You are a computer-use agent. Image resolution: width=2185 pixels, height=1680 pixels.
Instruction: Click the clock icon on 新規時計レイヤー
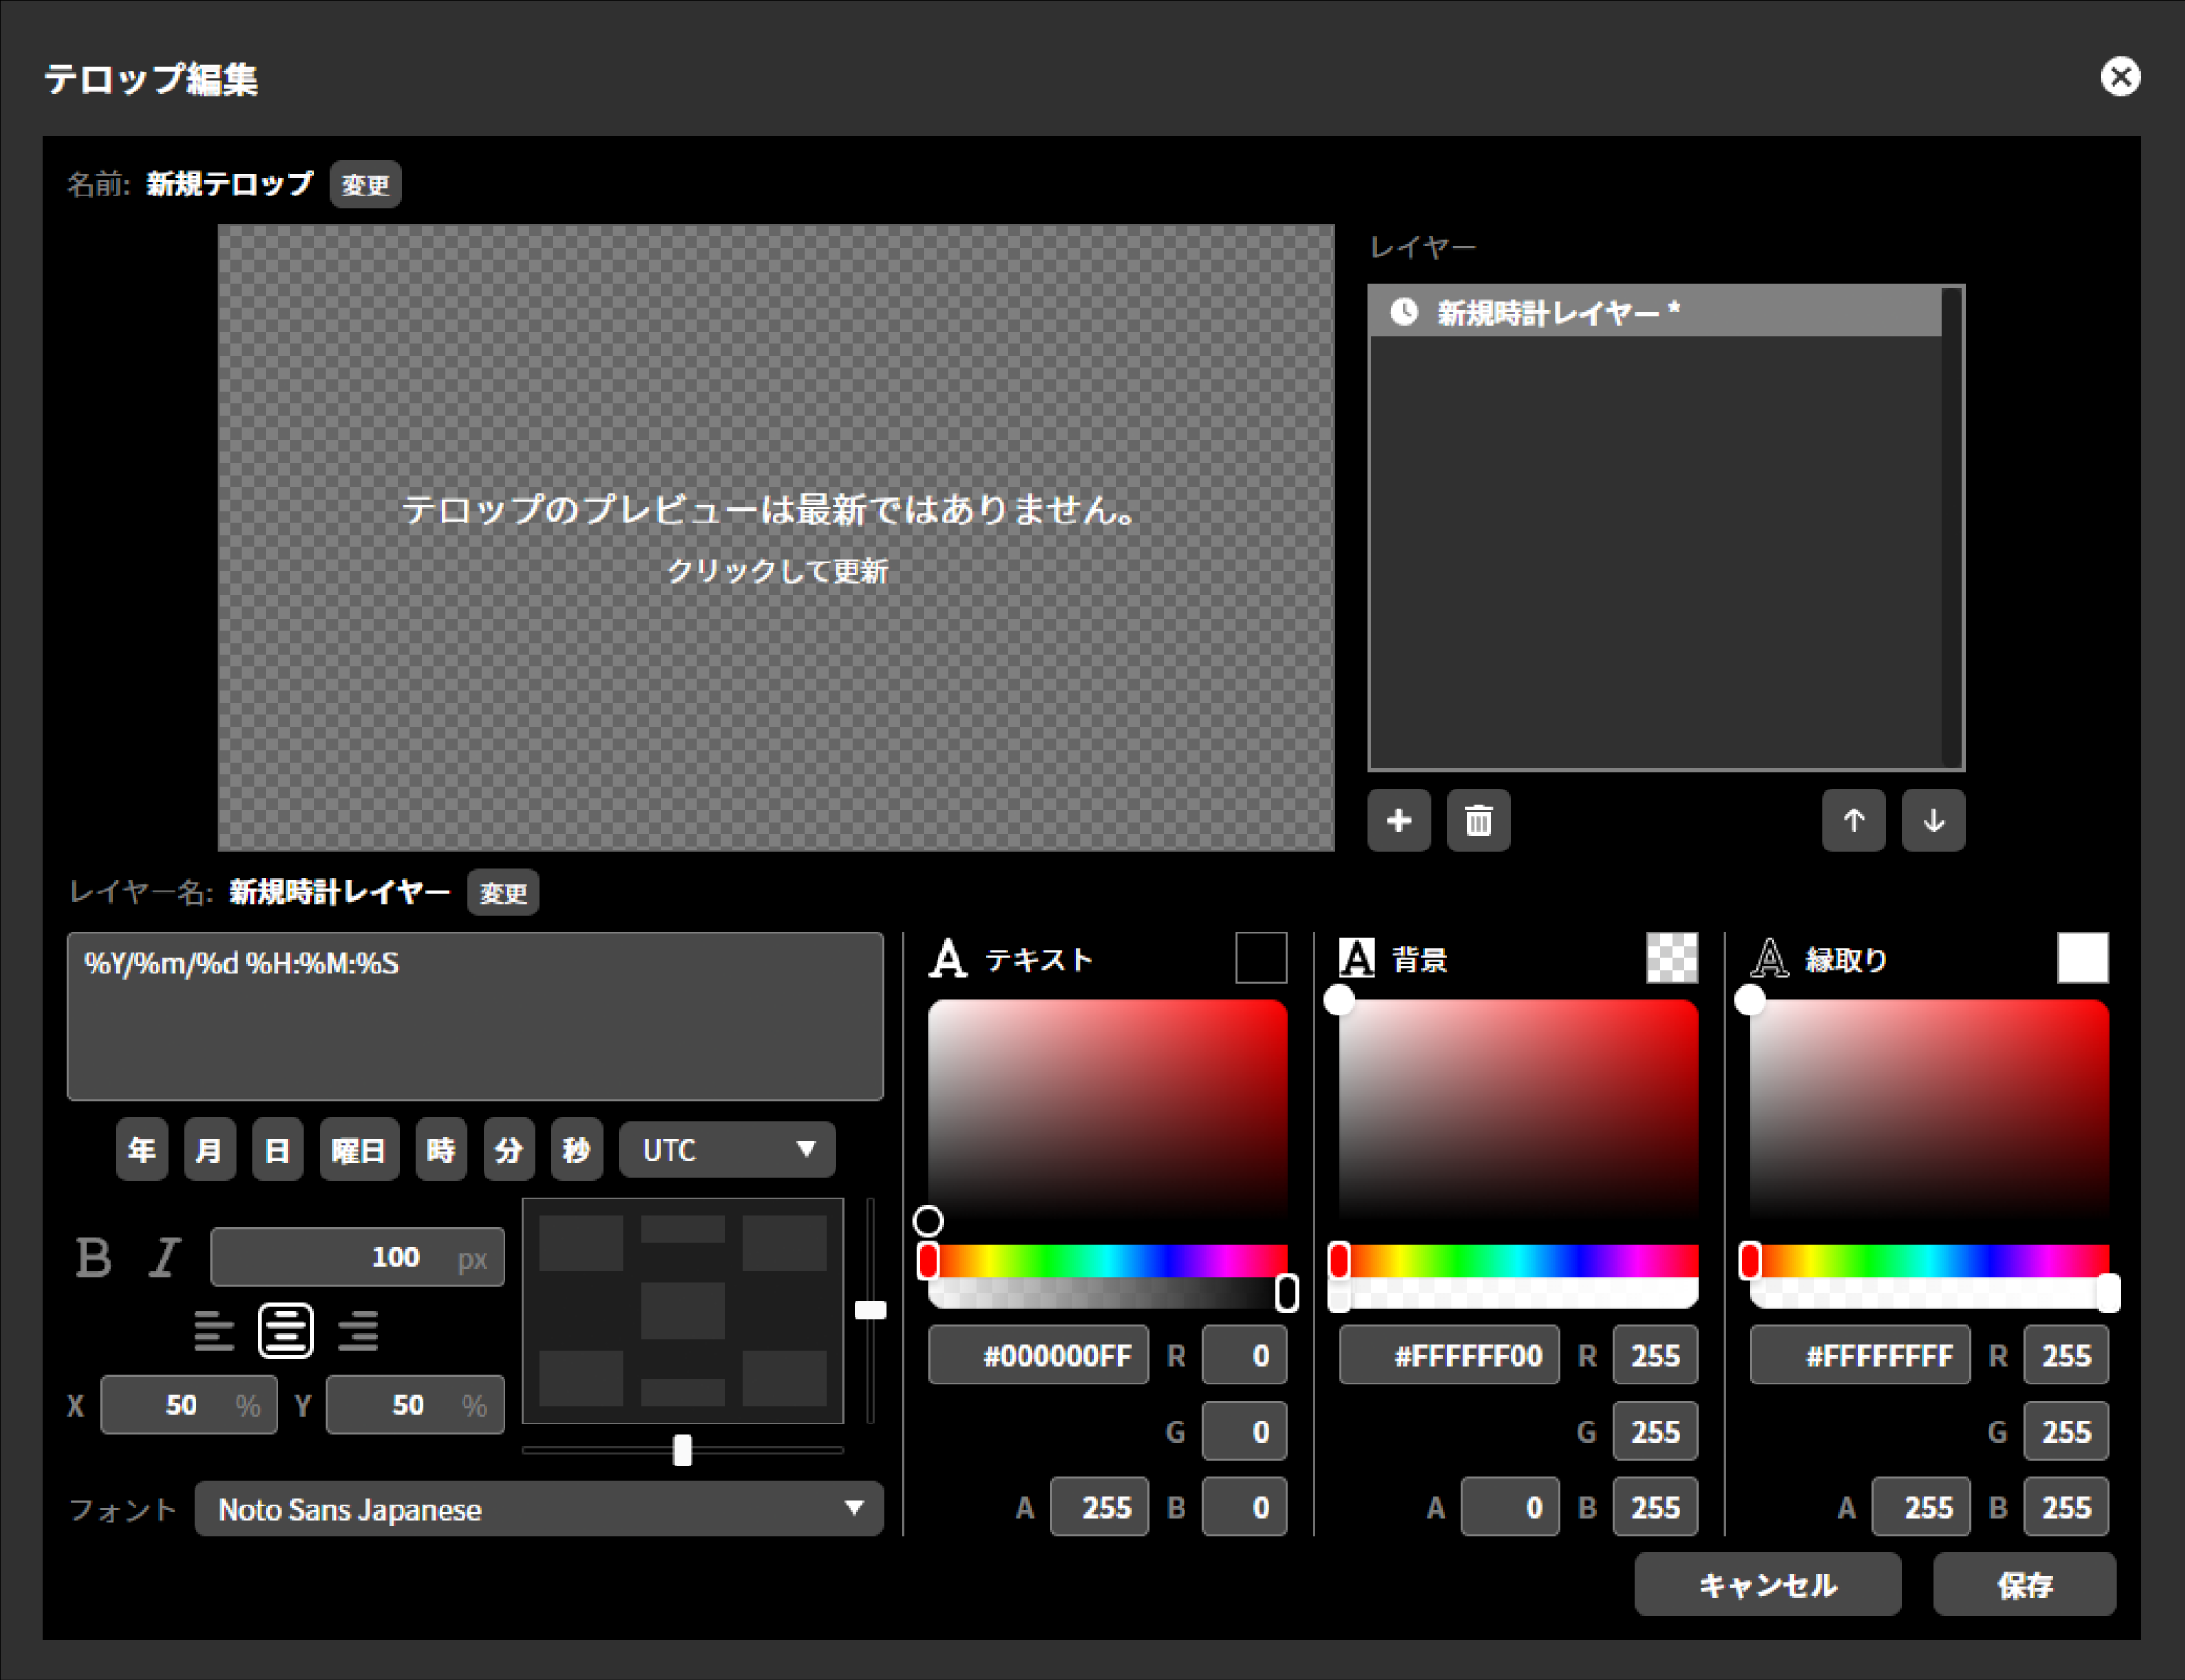(x=1406, y=311)
